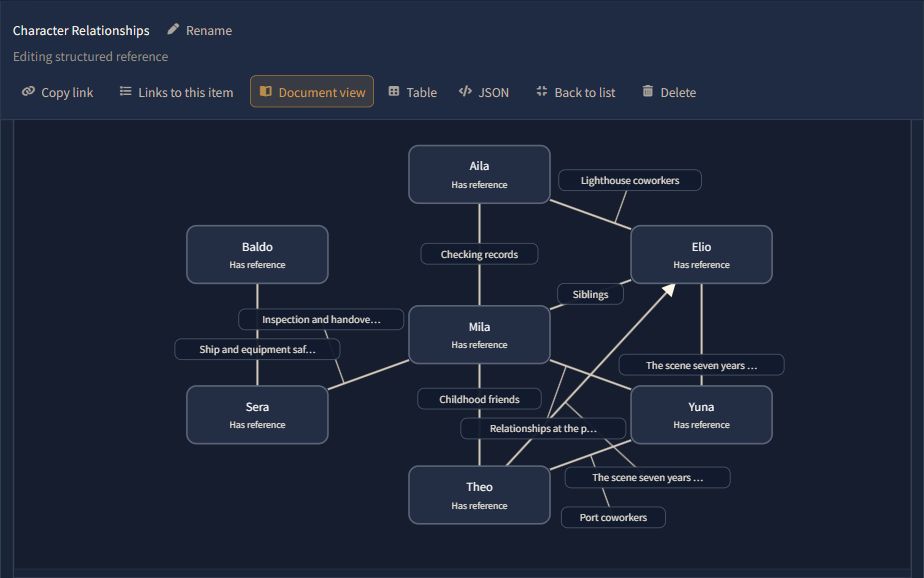
Task: Click the Links to this item list icon
Action: click(x=126, y=91)
